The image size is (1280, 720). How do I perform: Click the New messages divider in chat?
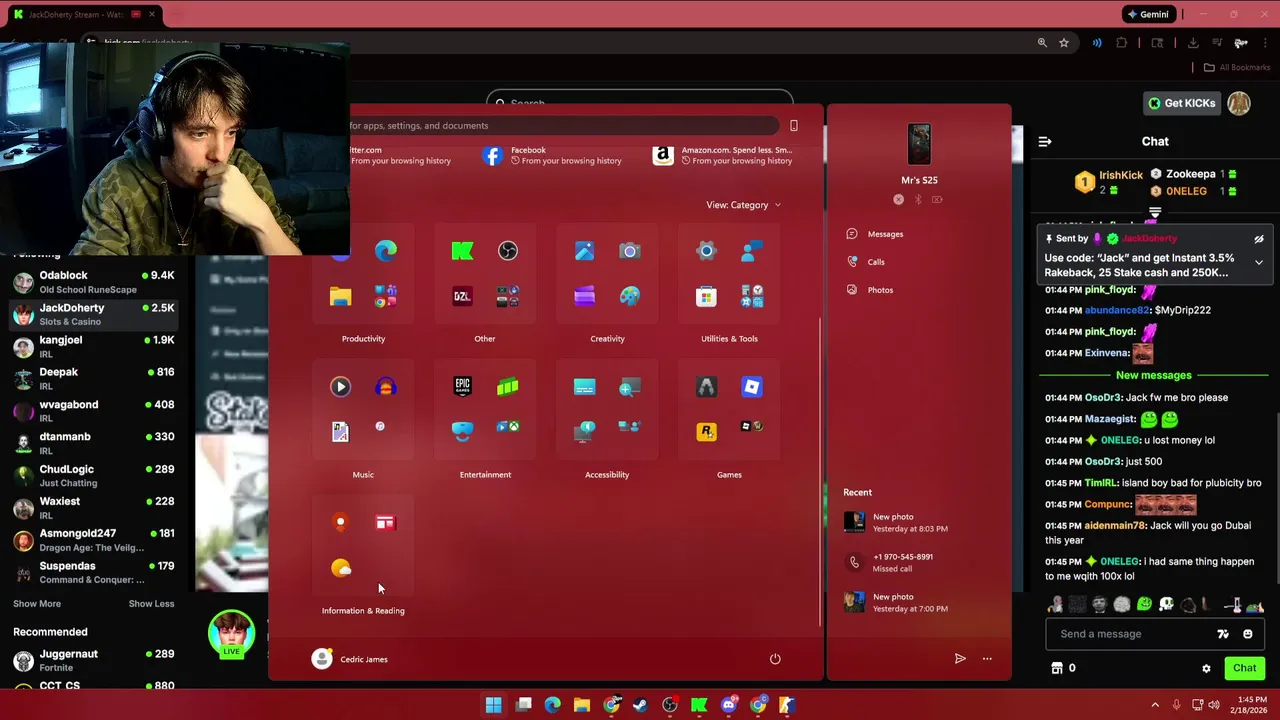[1154, 375]
